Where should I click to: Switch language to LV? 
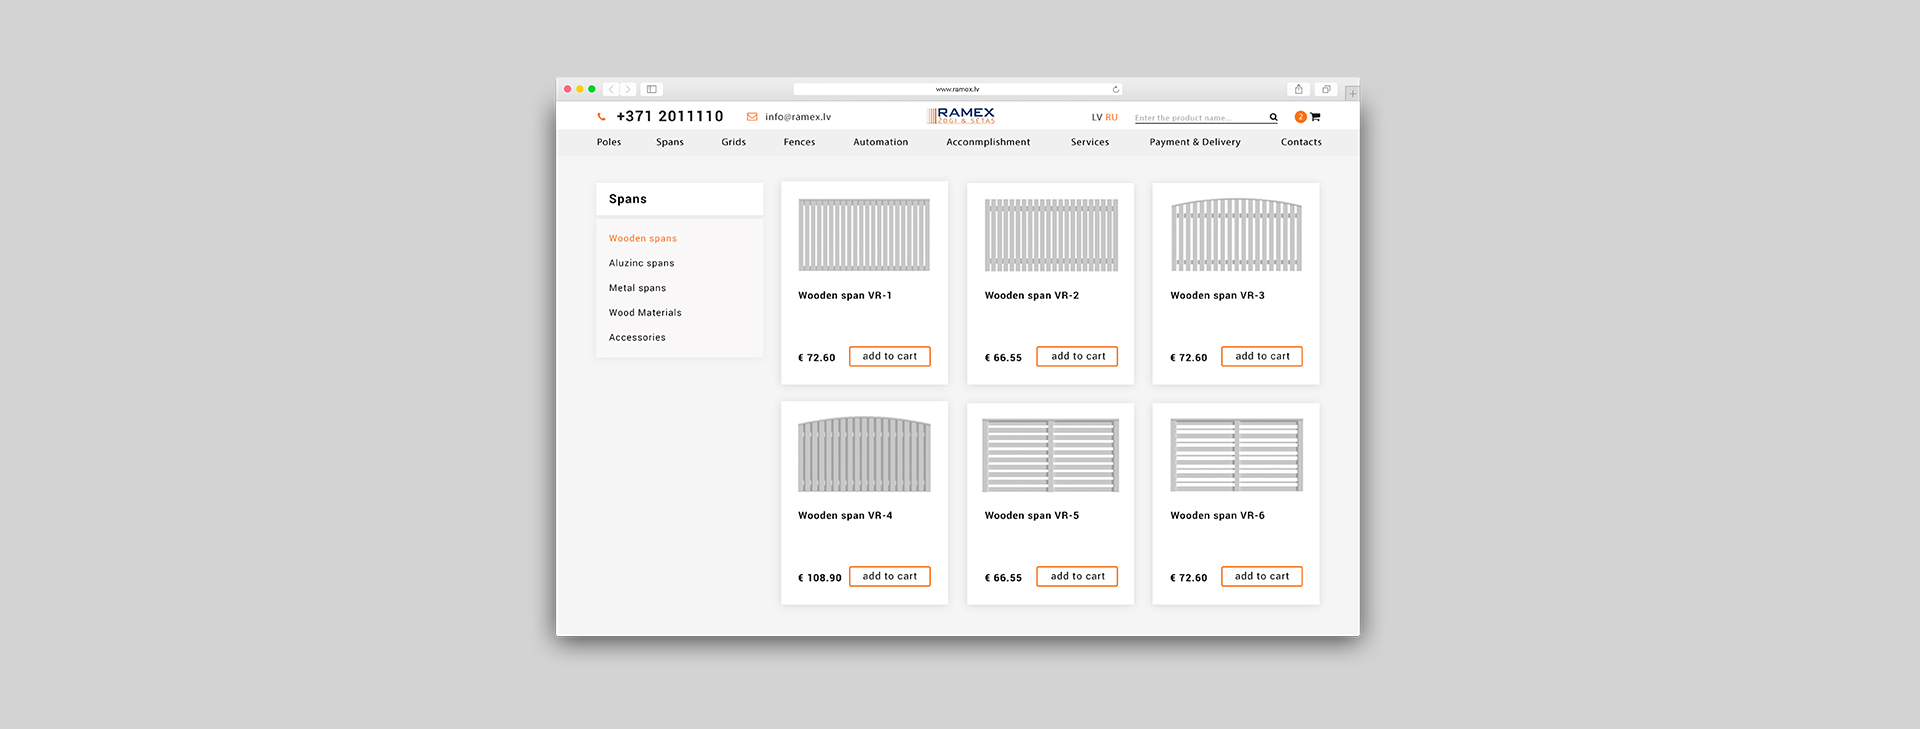click(1097, 117)
